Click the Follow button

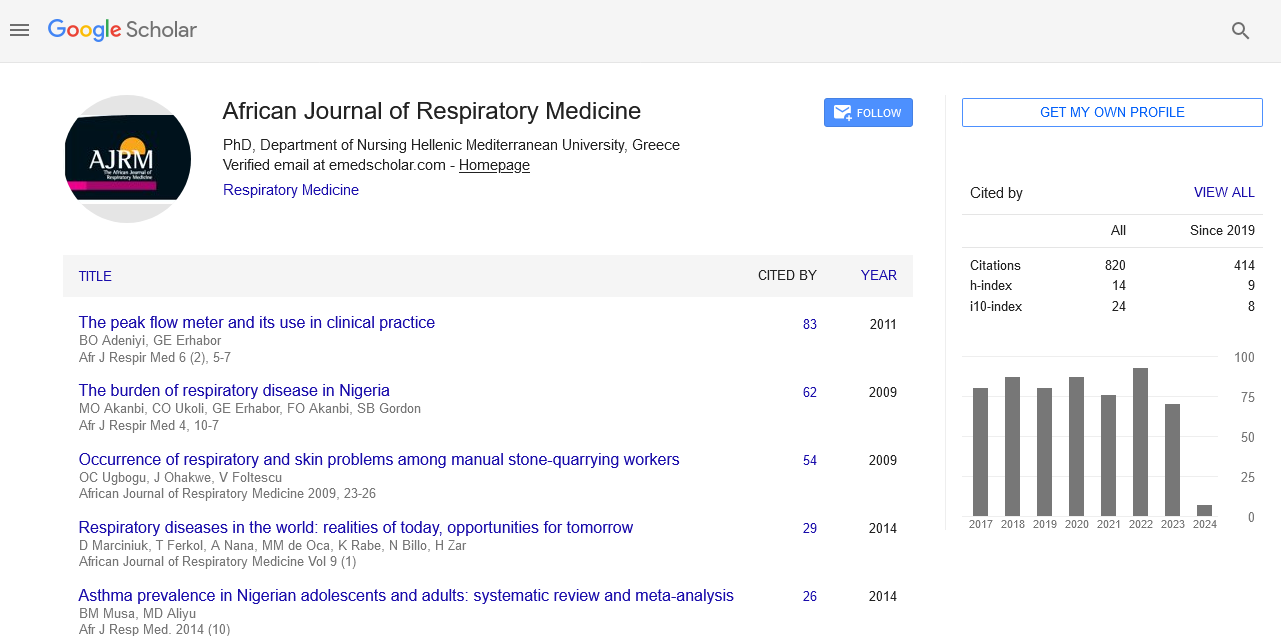(868, 113)
